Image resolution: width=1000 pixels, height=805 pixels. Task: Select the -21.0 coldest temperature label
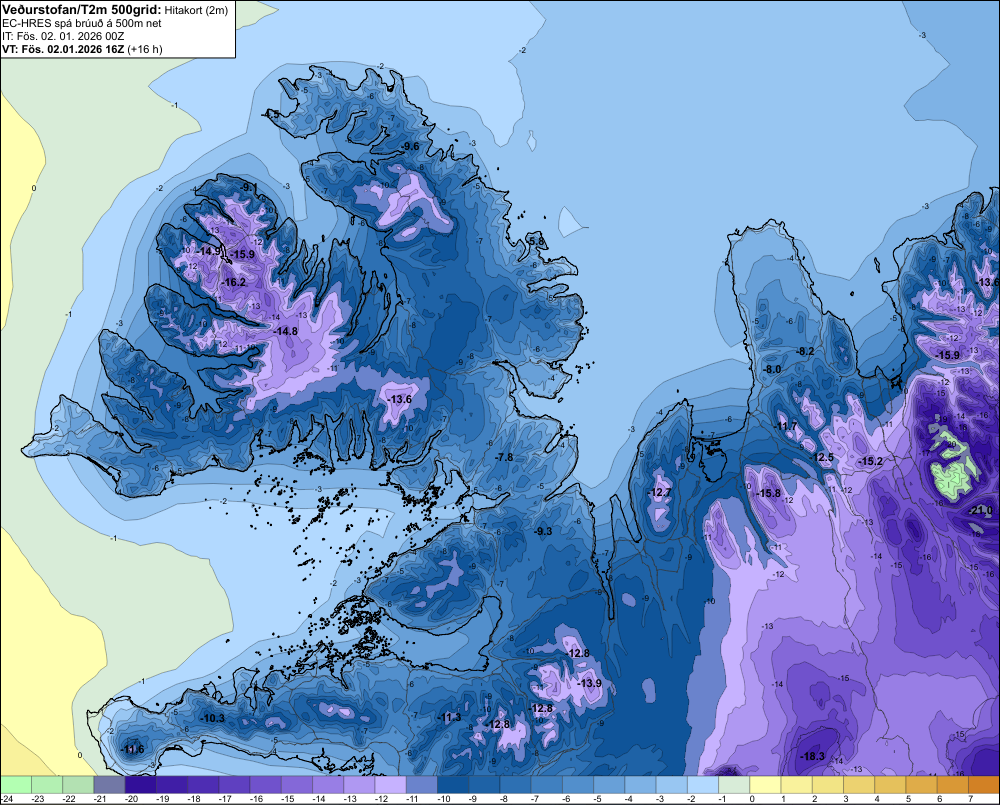pos(981,510)
